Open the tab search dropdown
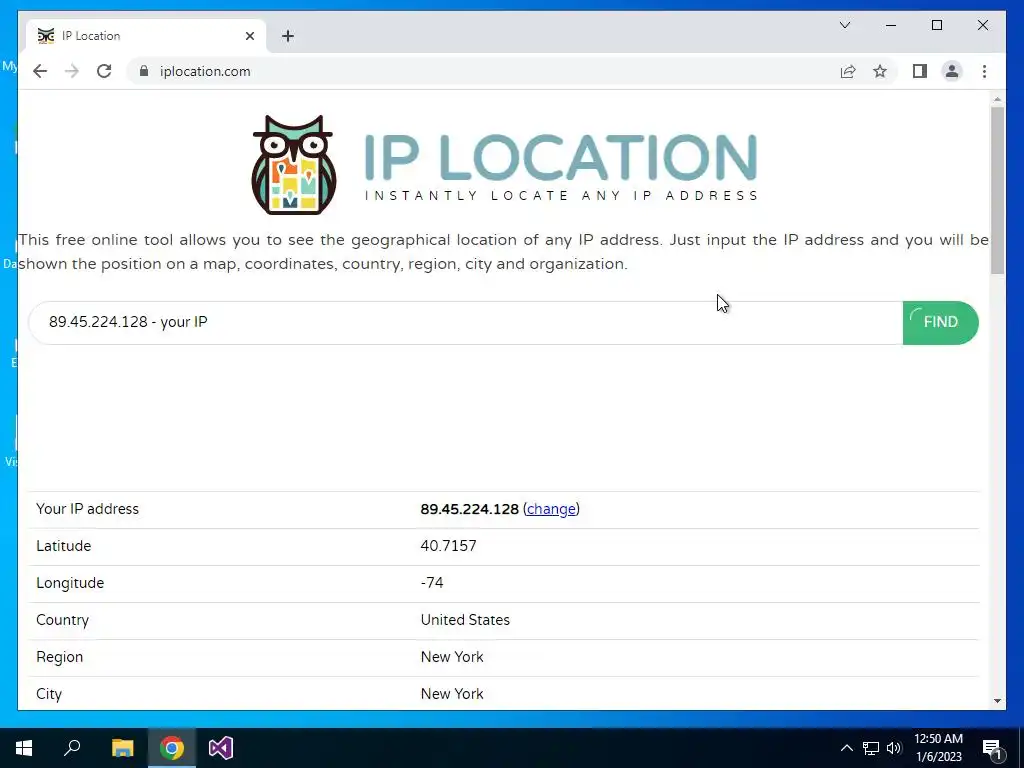 point(844,25)
